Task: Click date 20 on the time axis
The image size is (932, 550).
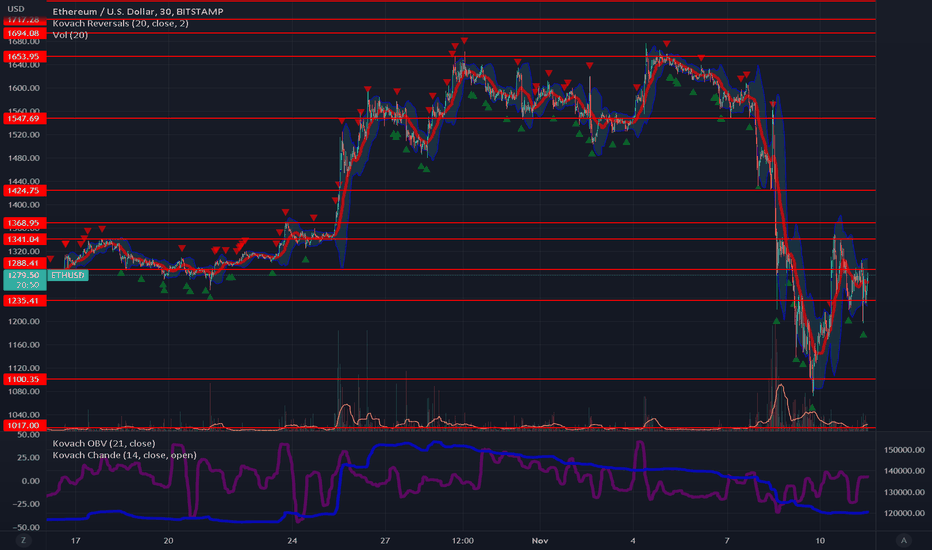Action: coord(168,540)
